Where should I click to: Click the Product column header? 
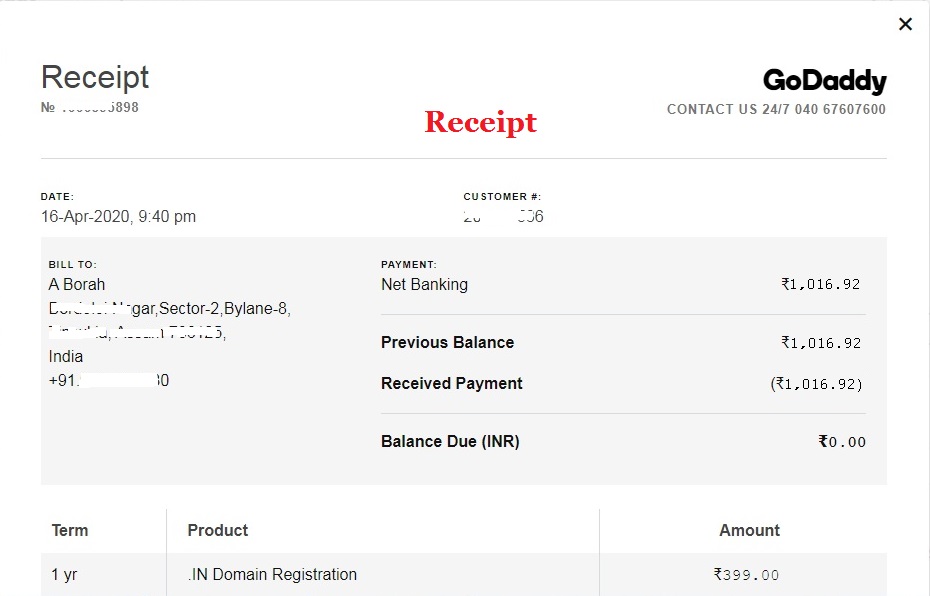[x=218, y=530]
